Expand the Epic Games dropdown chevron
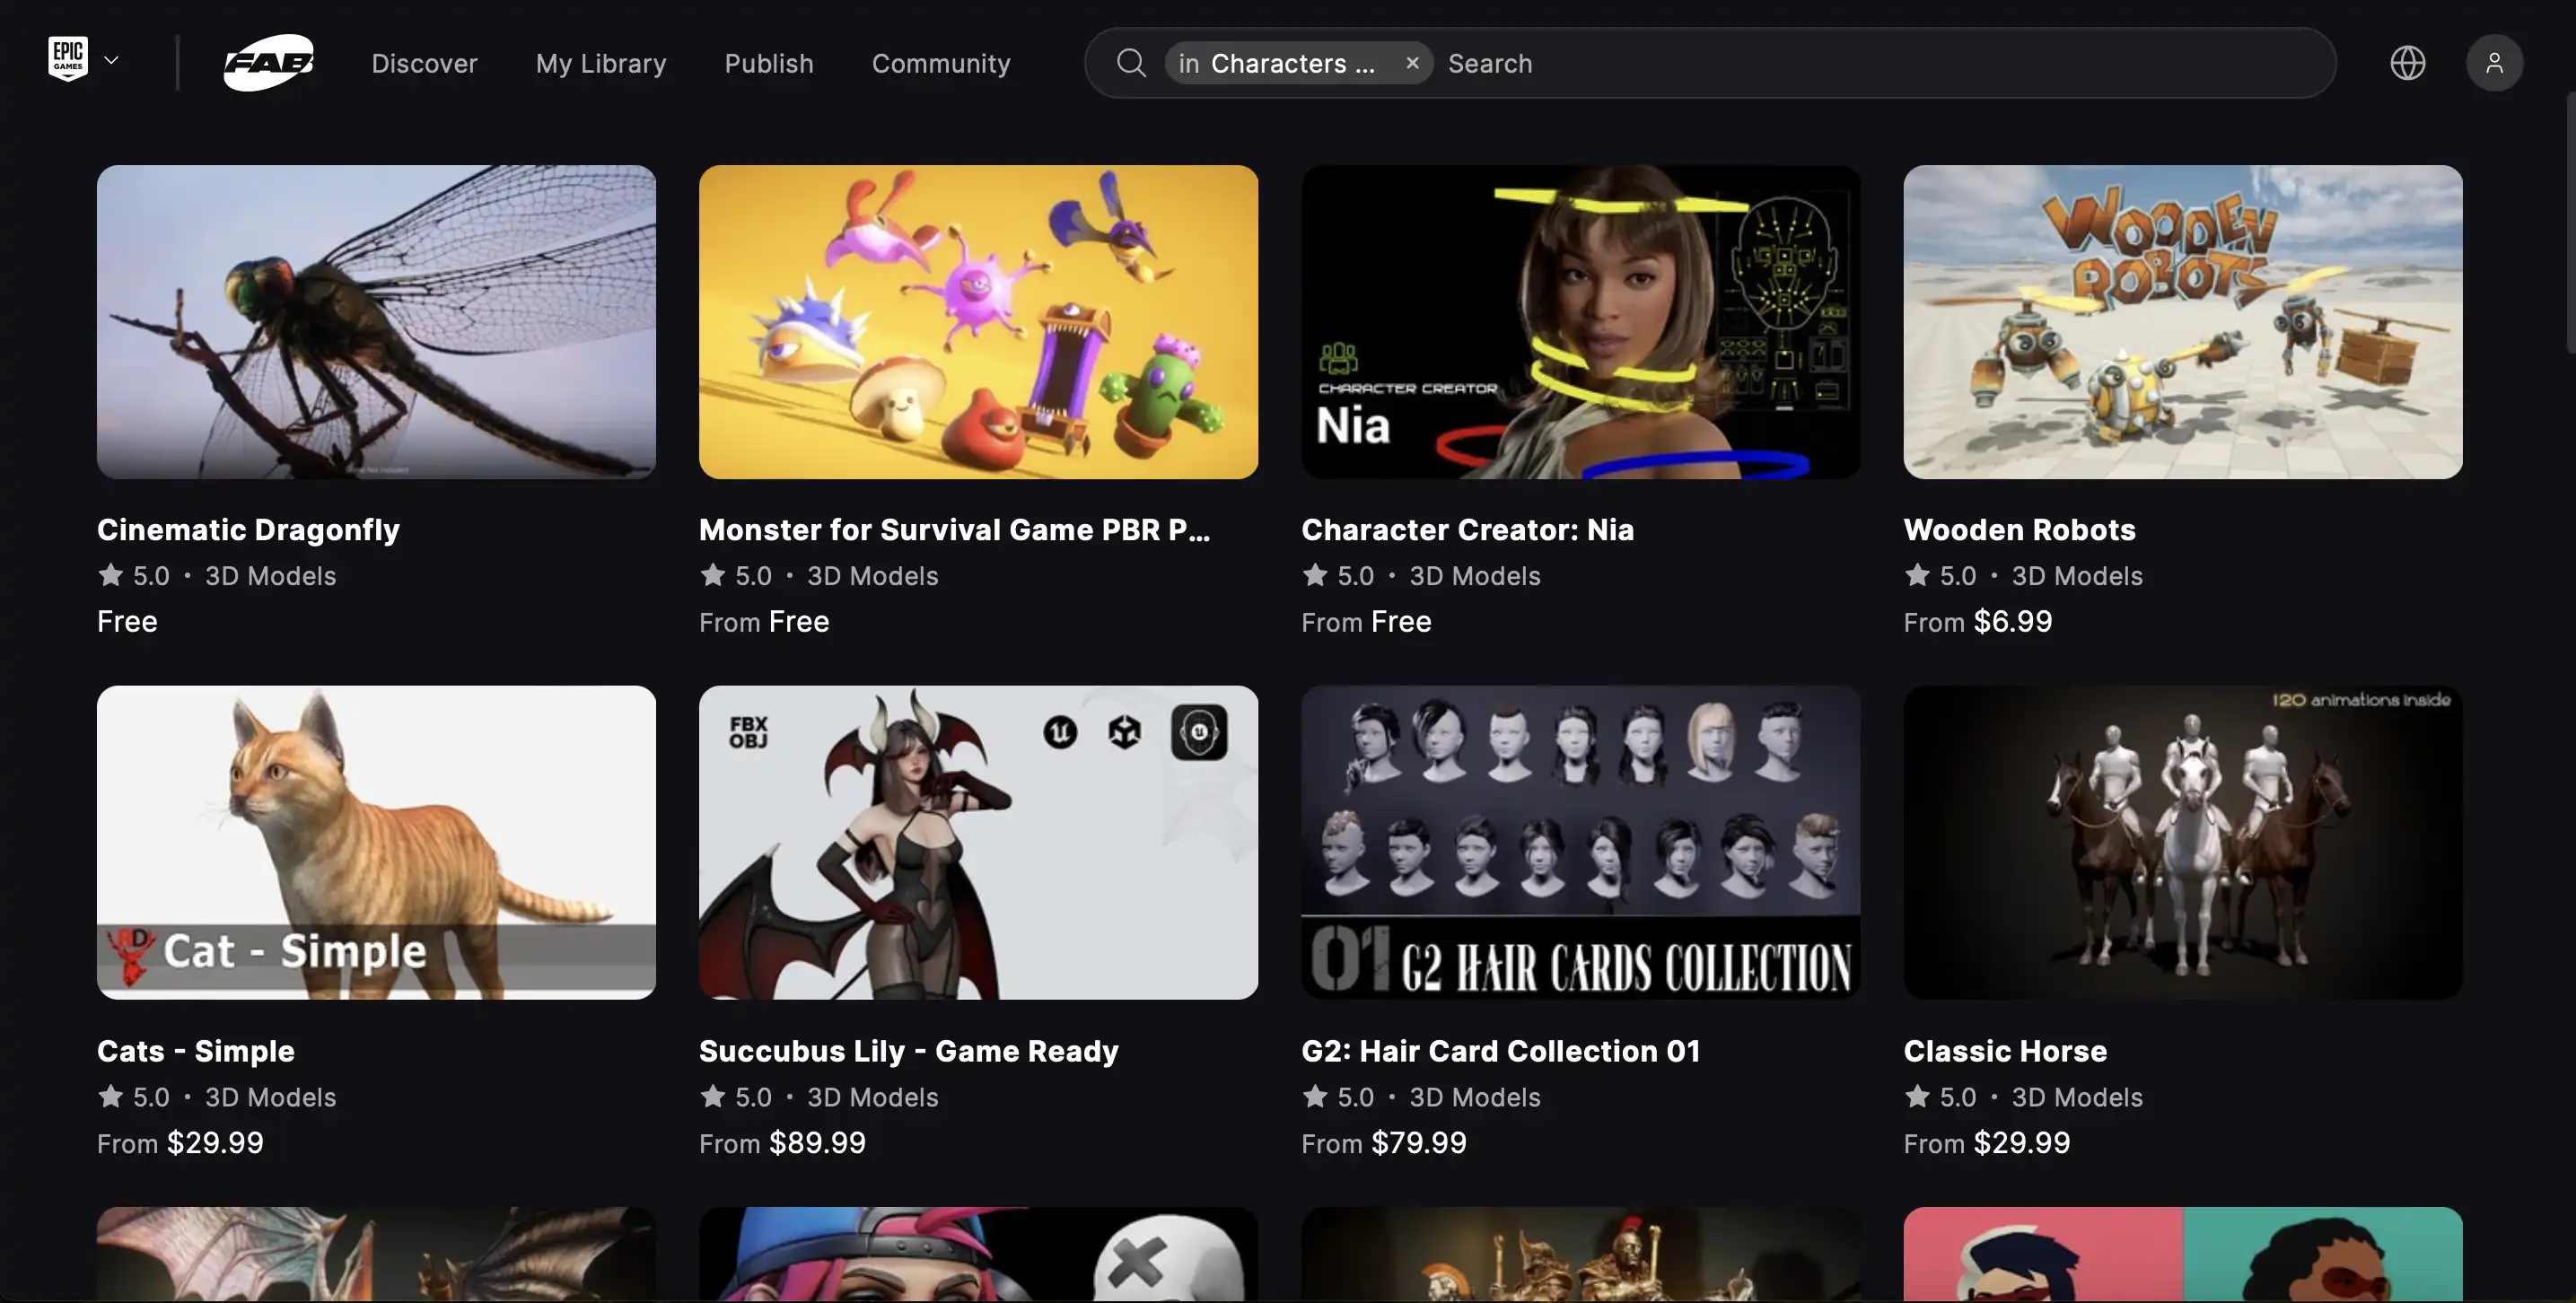The width and height of the screenshot is (2576, 1303). (x=112, y=60)
